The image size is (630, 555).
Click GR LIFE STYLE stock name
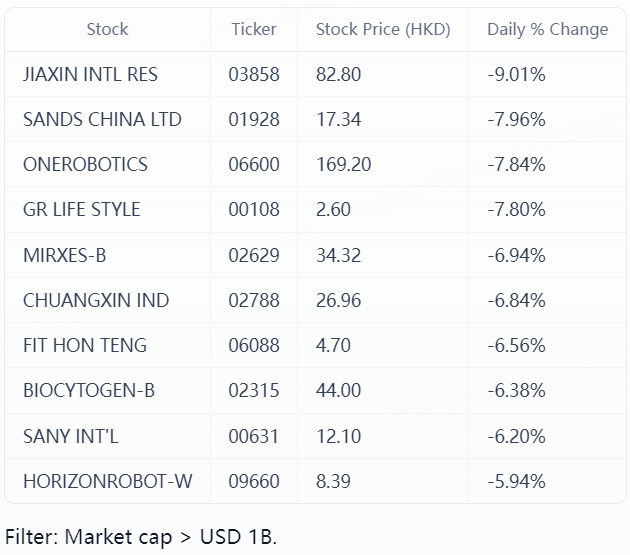[81, 210]
